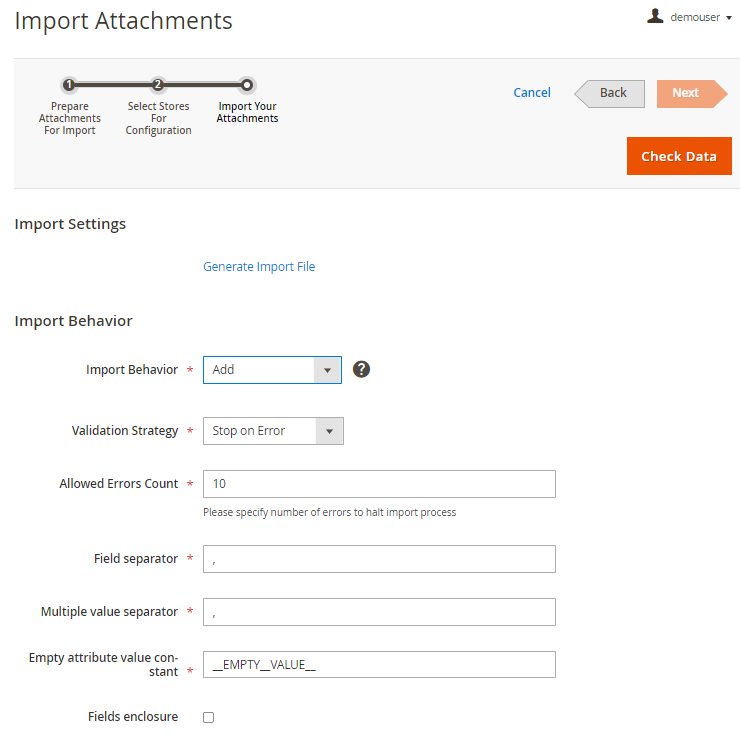Select Import Your Attachments step label
The width and height of the screenshot is (740, 742).
click(247, 112)
